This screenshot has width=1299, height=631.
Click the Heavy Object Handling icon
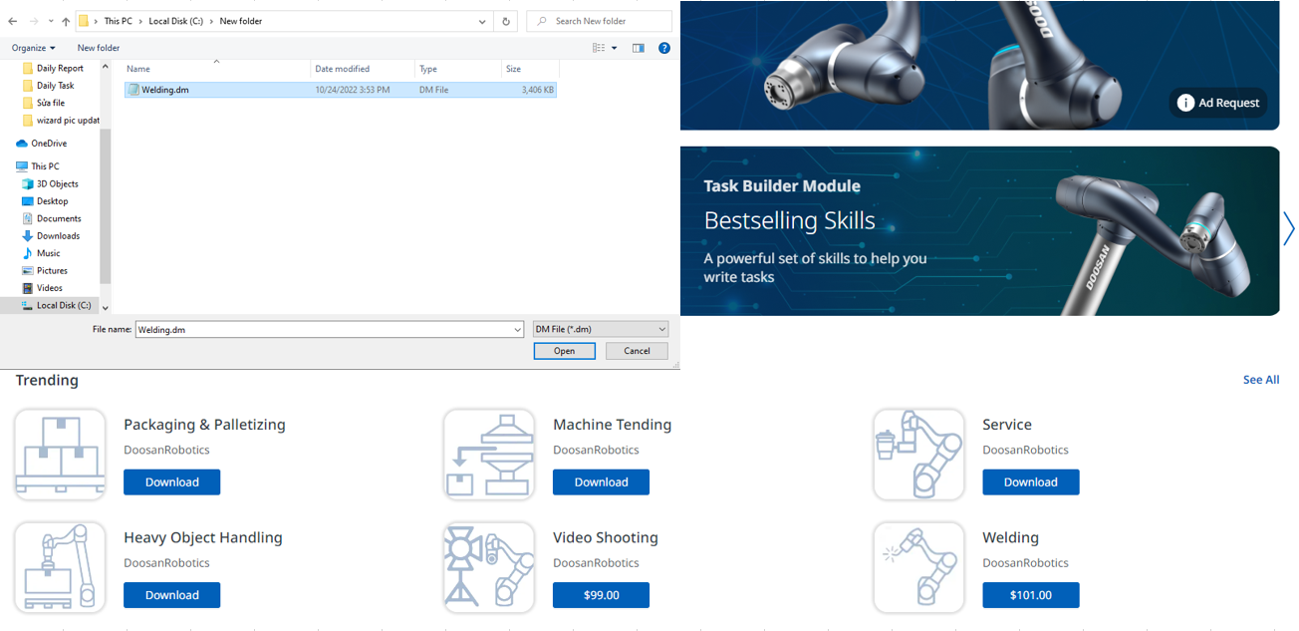[60, 567]
